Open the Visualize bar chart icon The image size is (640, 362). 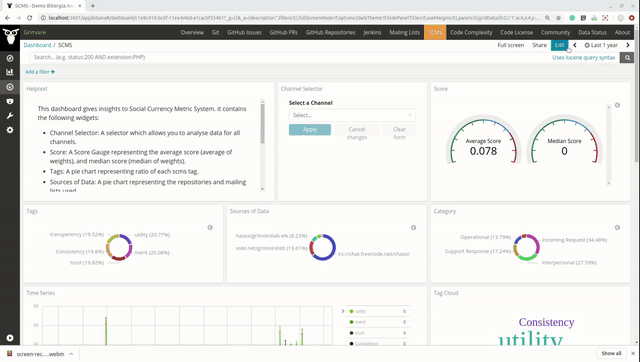coord(10,72)
